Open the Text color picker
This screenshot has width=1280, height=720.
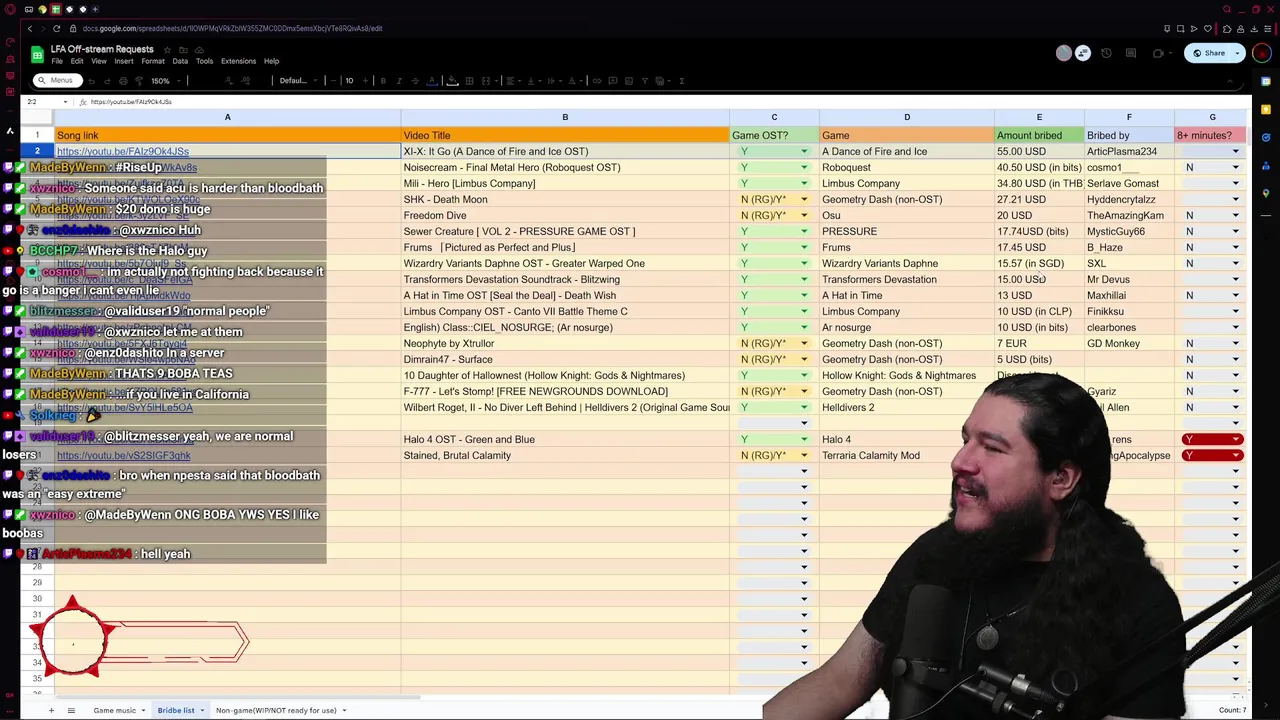click(x=431, y=81)
